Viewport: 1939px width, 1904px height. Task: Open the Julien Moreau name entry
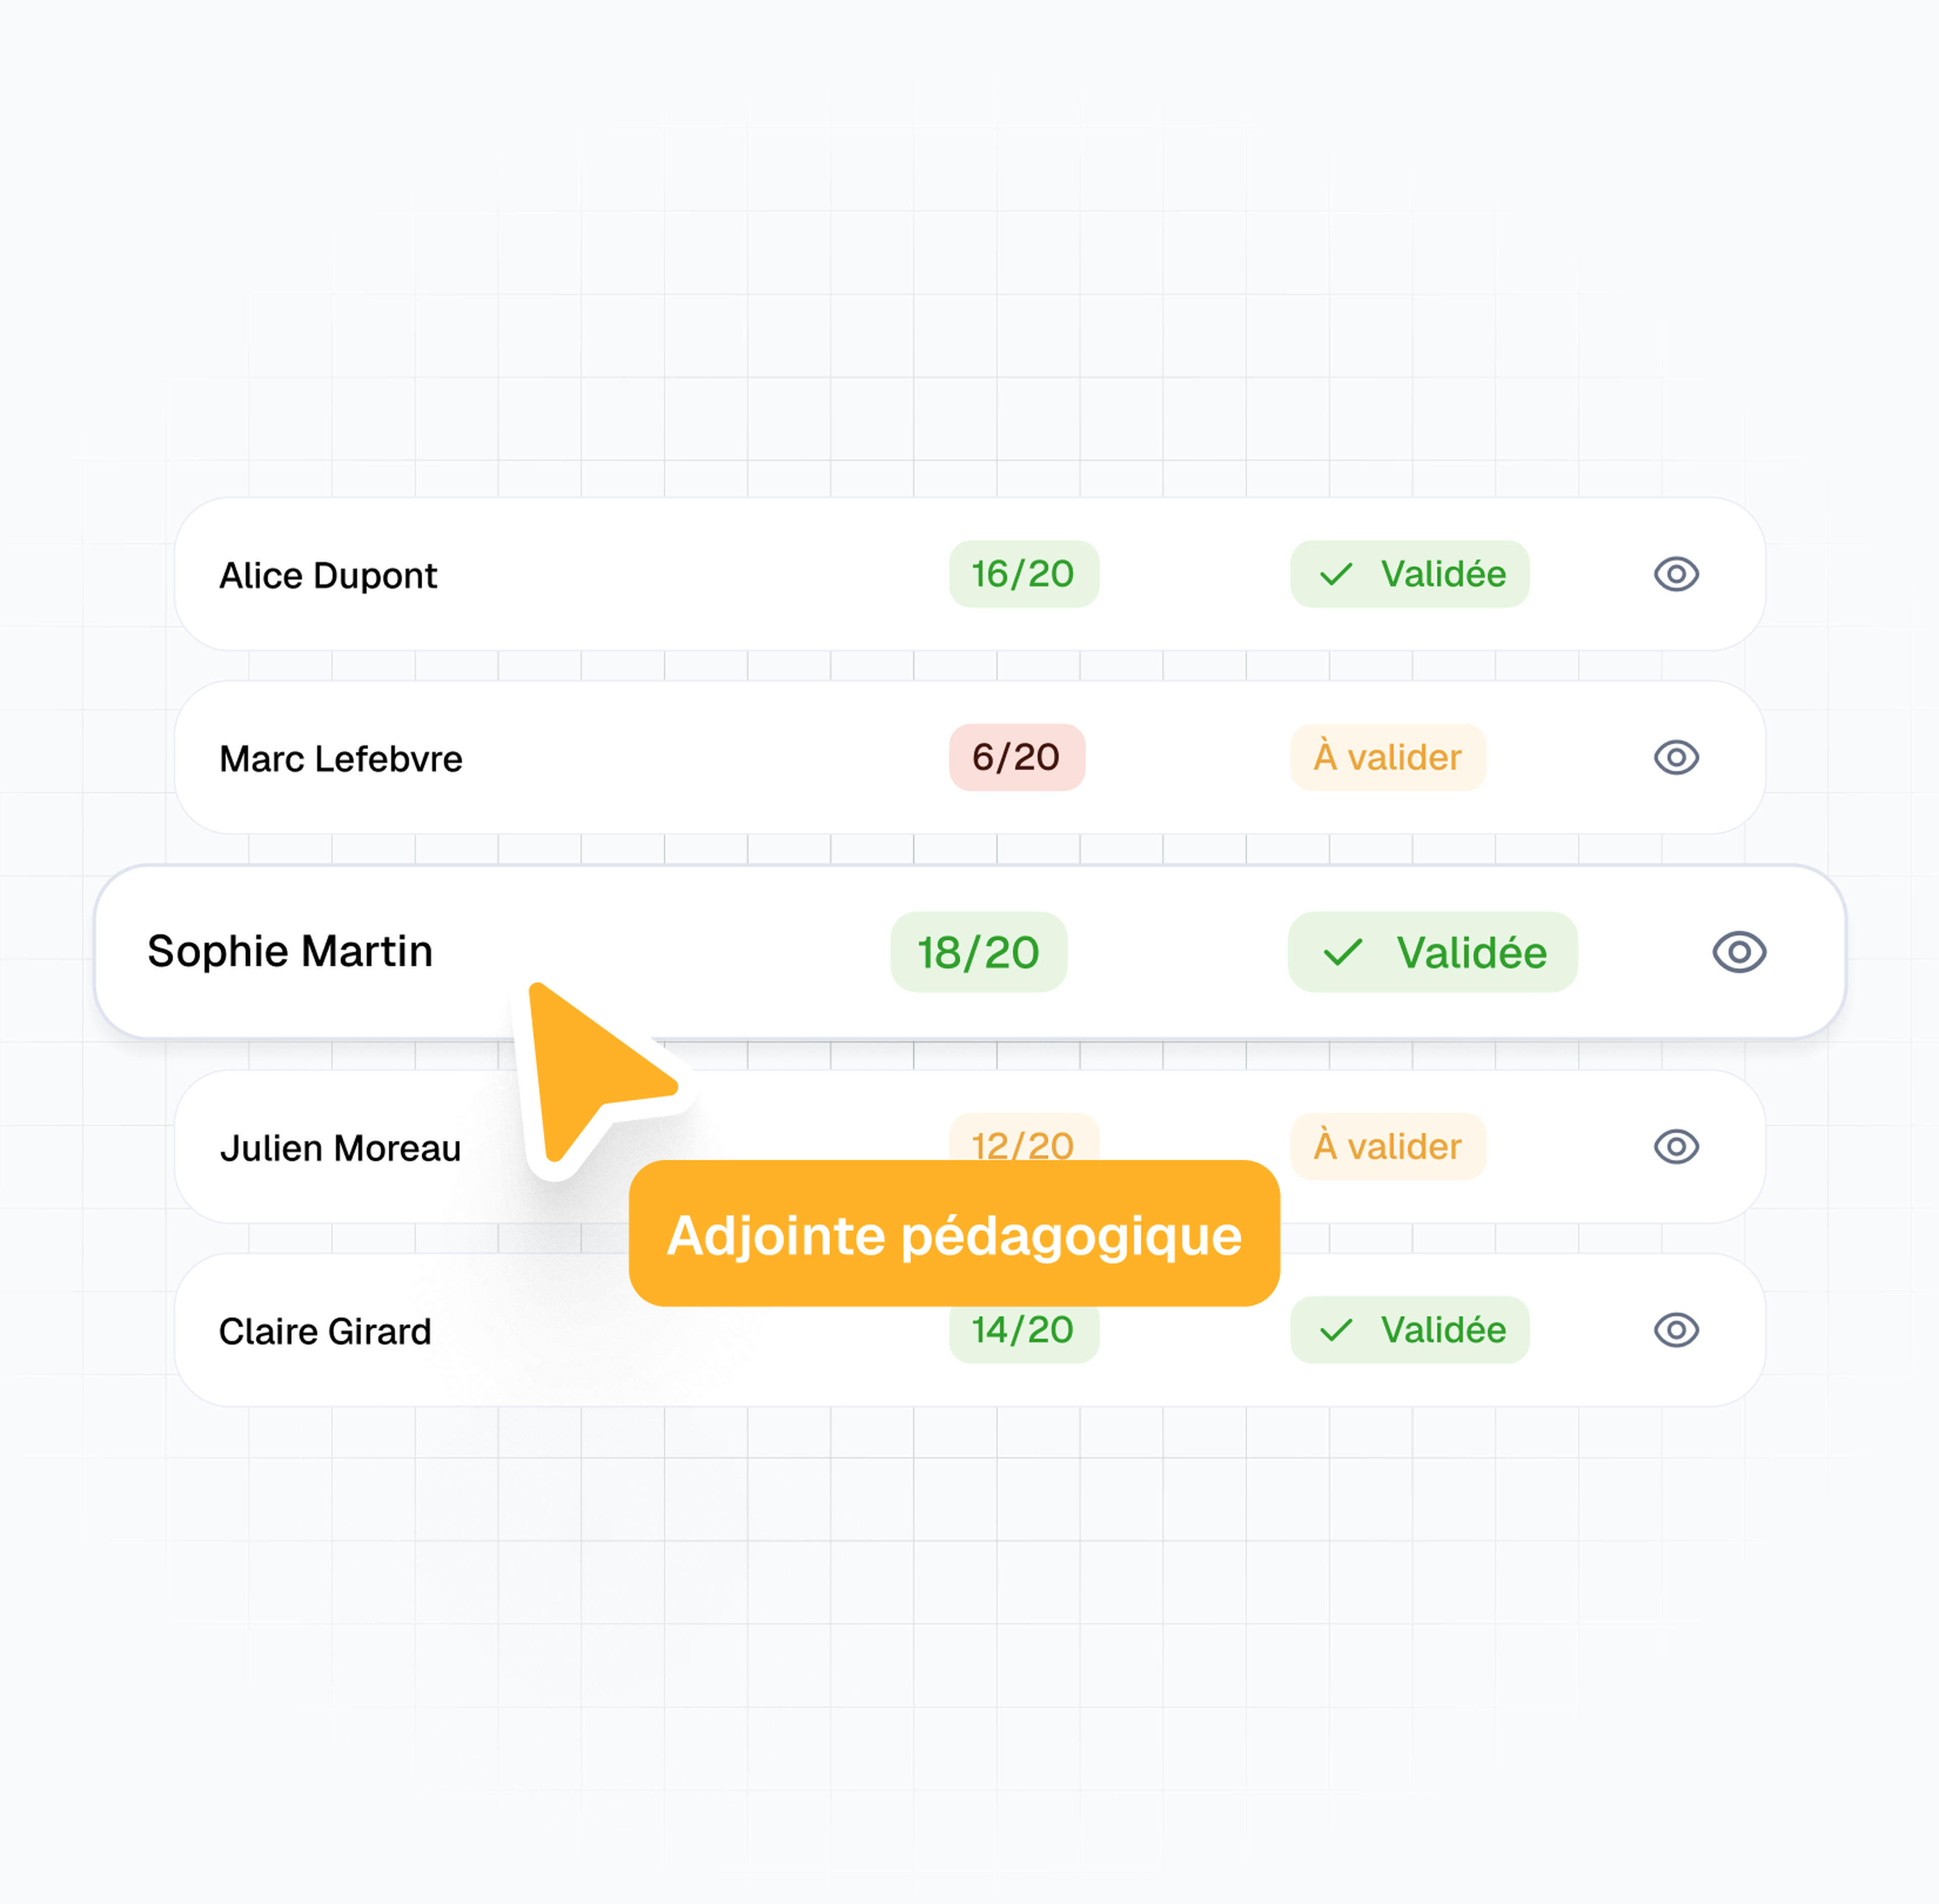point(341,1148)
